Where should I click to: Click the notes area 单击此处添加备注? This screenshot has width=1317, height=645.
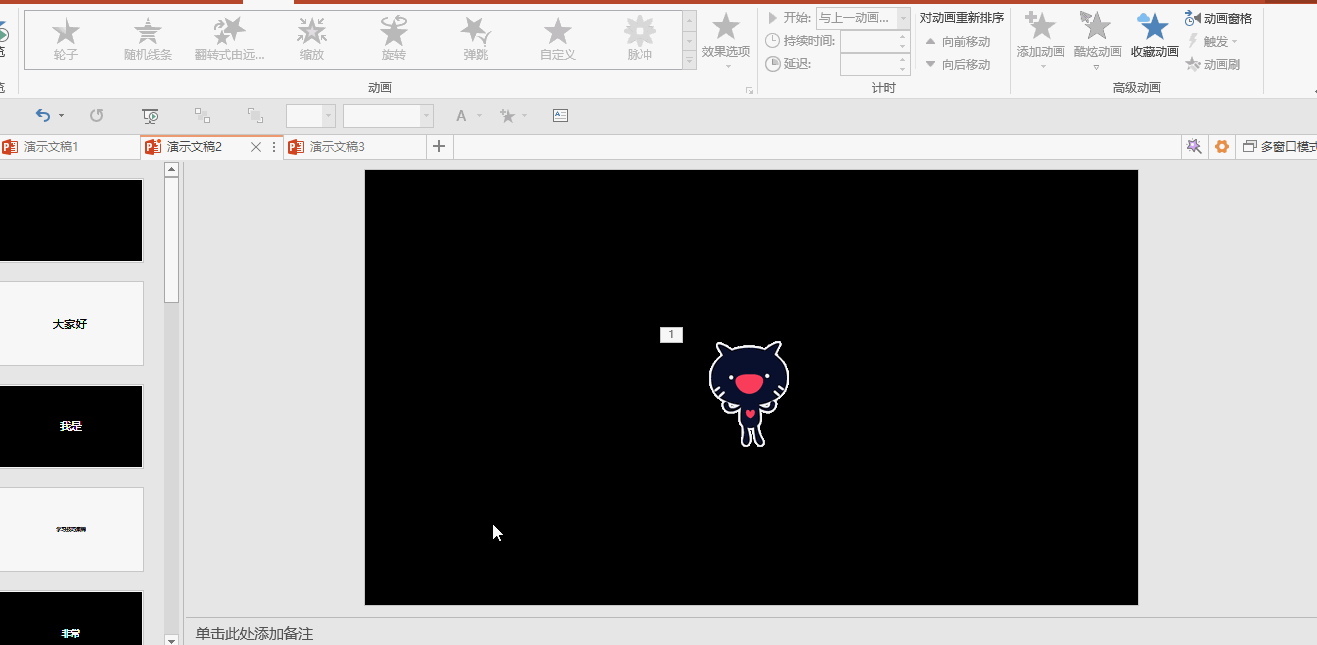(254, 634)
